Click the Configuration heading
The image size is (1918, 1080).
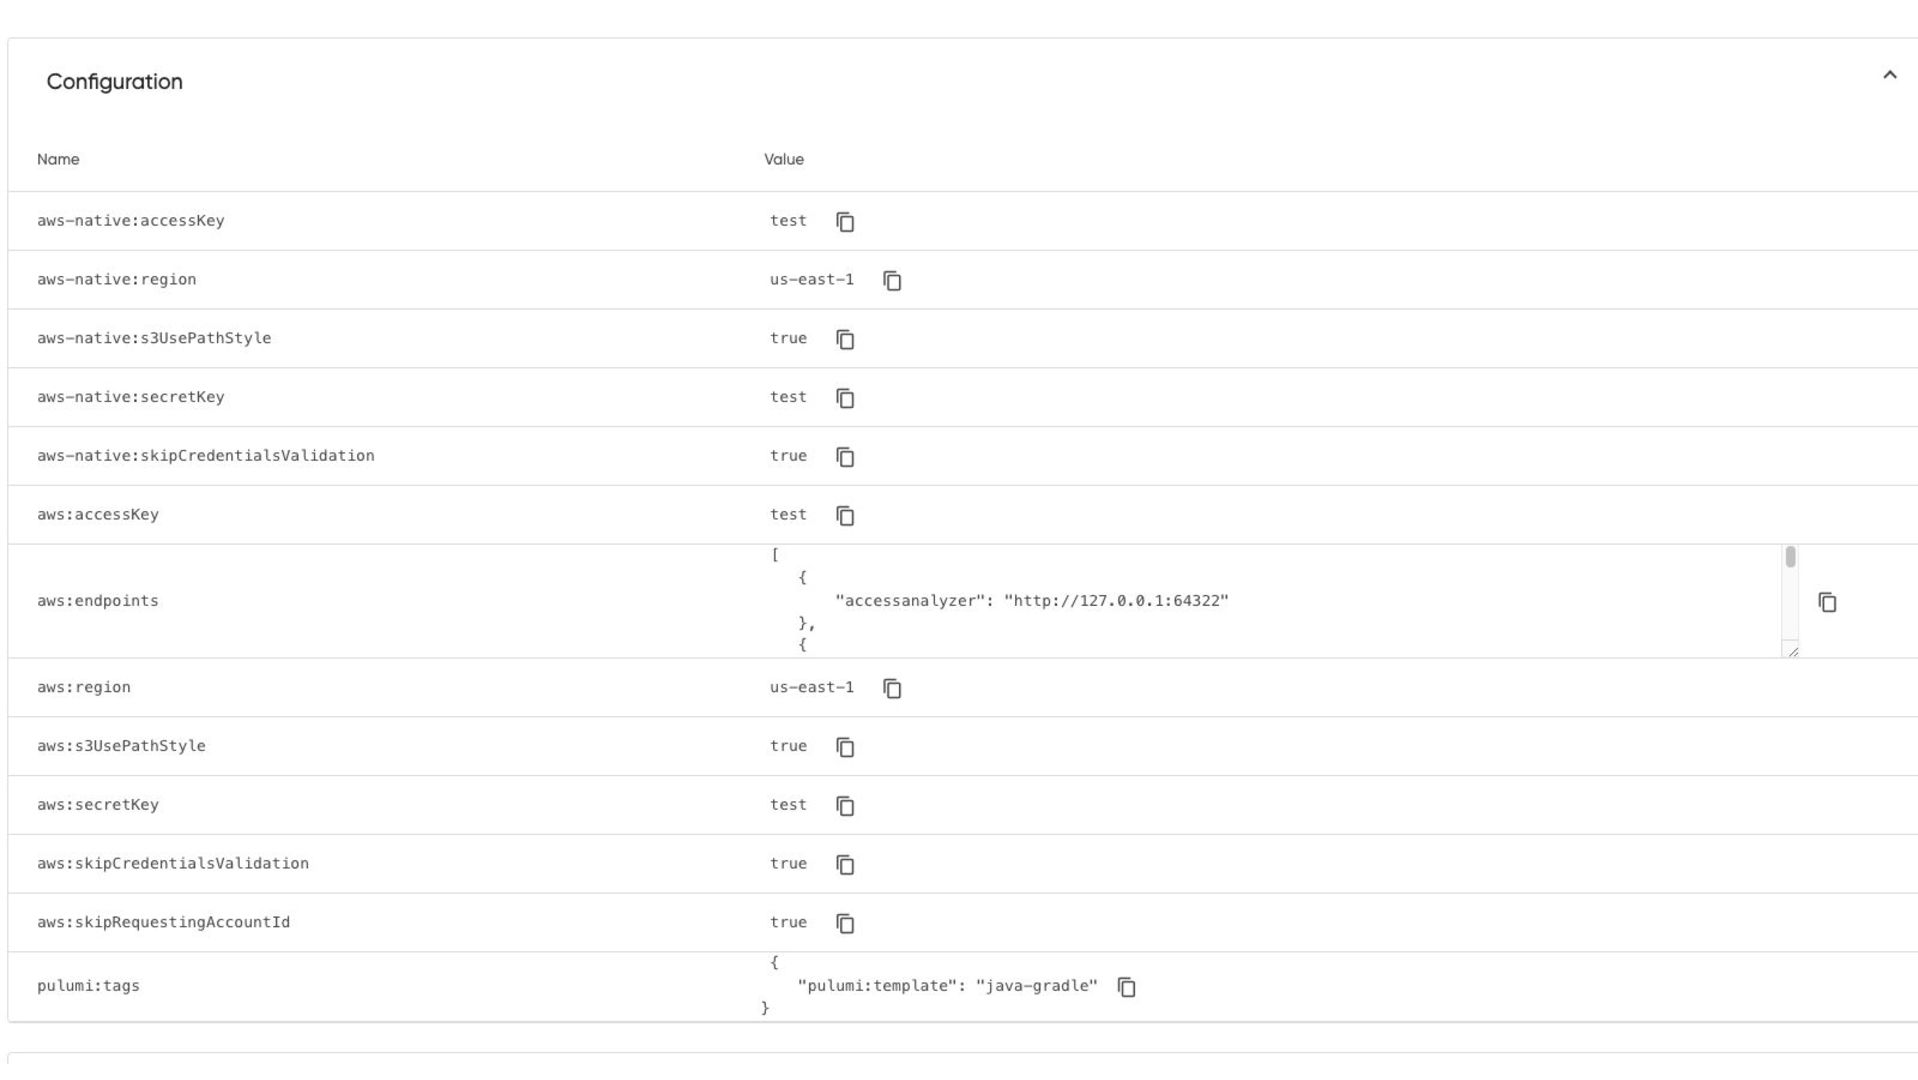click(115, 82)
